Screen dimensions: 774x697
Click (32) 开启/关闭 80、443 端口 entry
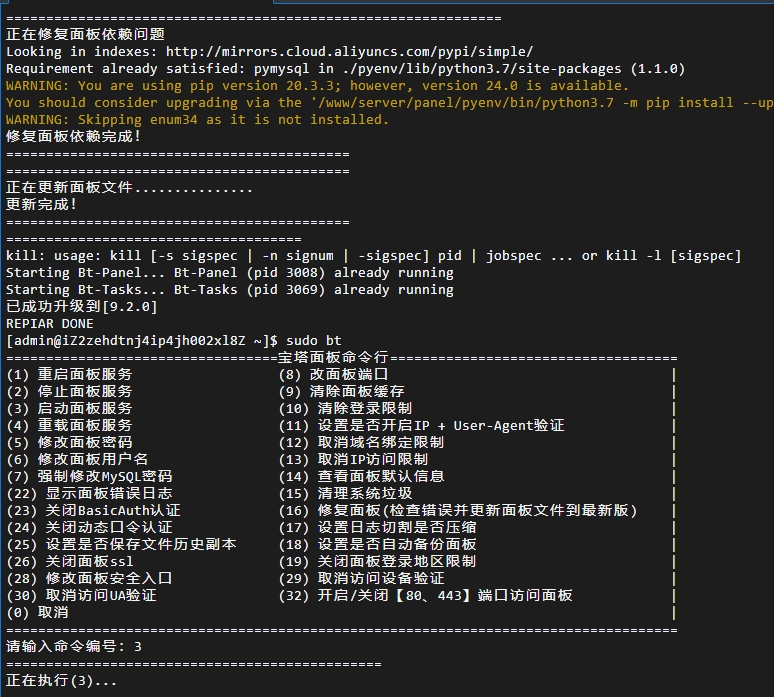[x=426, y=595]
